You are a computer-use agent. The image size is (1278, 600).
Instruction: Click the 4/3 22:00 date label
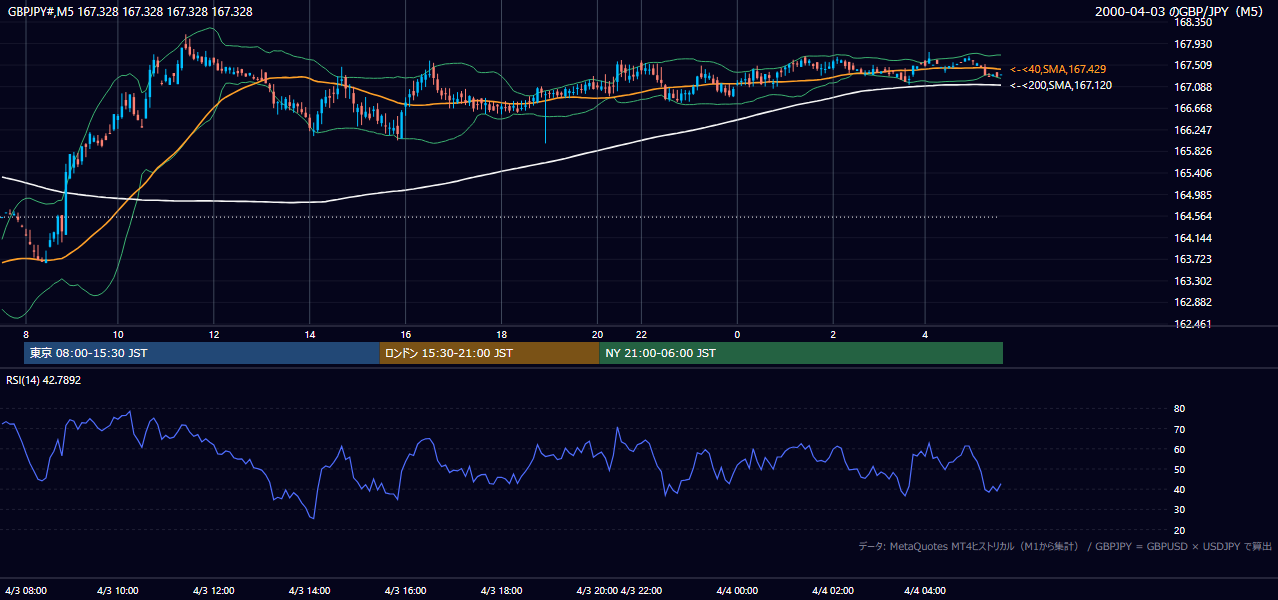[643, 591]
